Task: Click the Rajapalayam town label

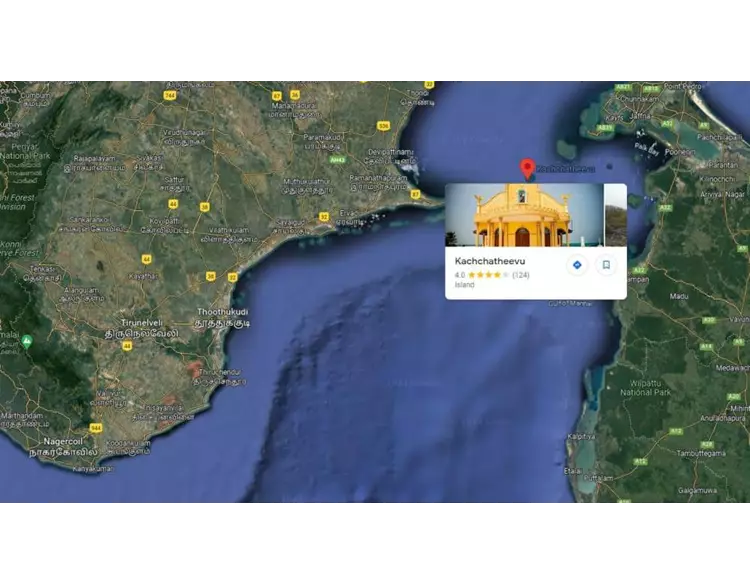Action: (93, 158)
